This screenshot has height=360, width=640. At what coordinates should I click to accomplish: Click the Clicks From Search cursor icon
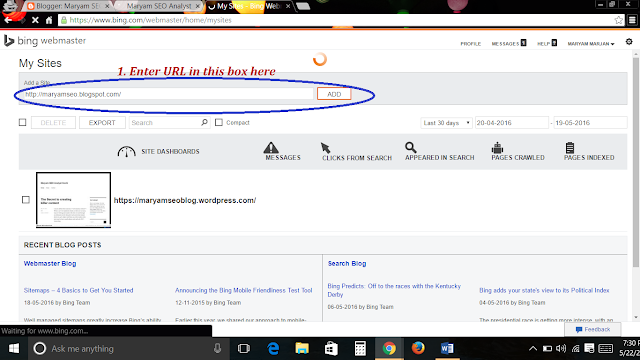(325, 147)
